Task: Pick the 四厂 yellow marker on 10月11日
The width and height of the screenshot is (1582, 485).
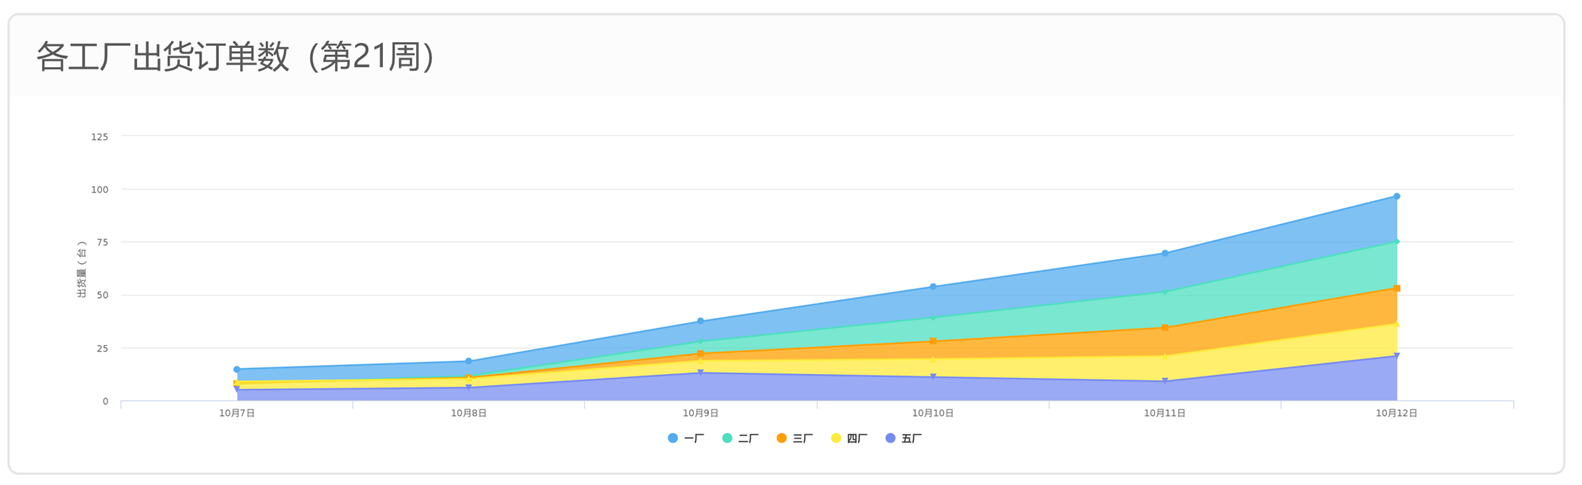Action: [x=1165, y=355]
